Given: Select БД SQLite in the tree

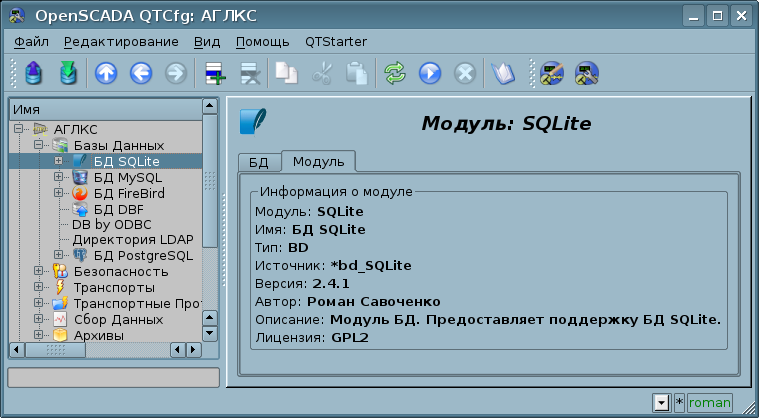Looking at the screenshot, I should click(x=126, y=161).
